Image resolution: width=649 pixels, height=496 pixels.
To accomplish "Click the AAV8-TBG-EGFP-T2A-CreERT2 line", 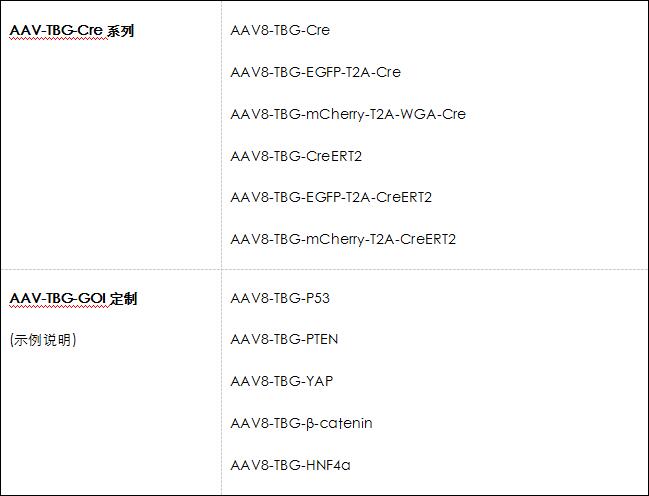I will (331, 197).
